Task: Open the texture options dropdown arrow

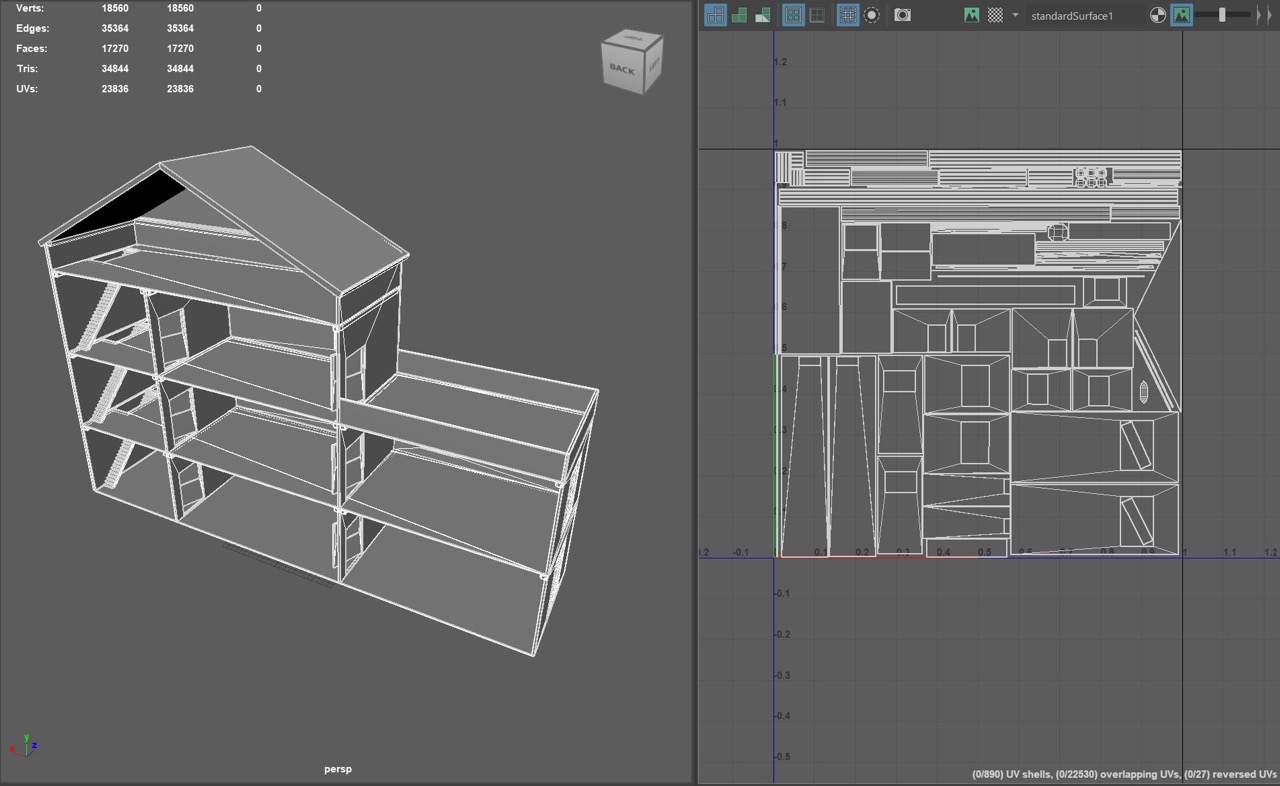Action: (1016, 15)
